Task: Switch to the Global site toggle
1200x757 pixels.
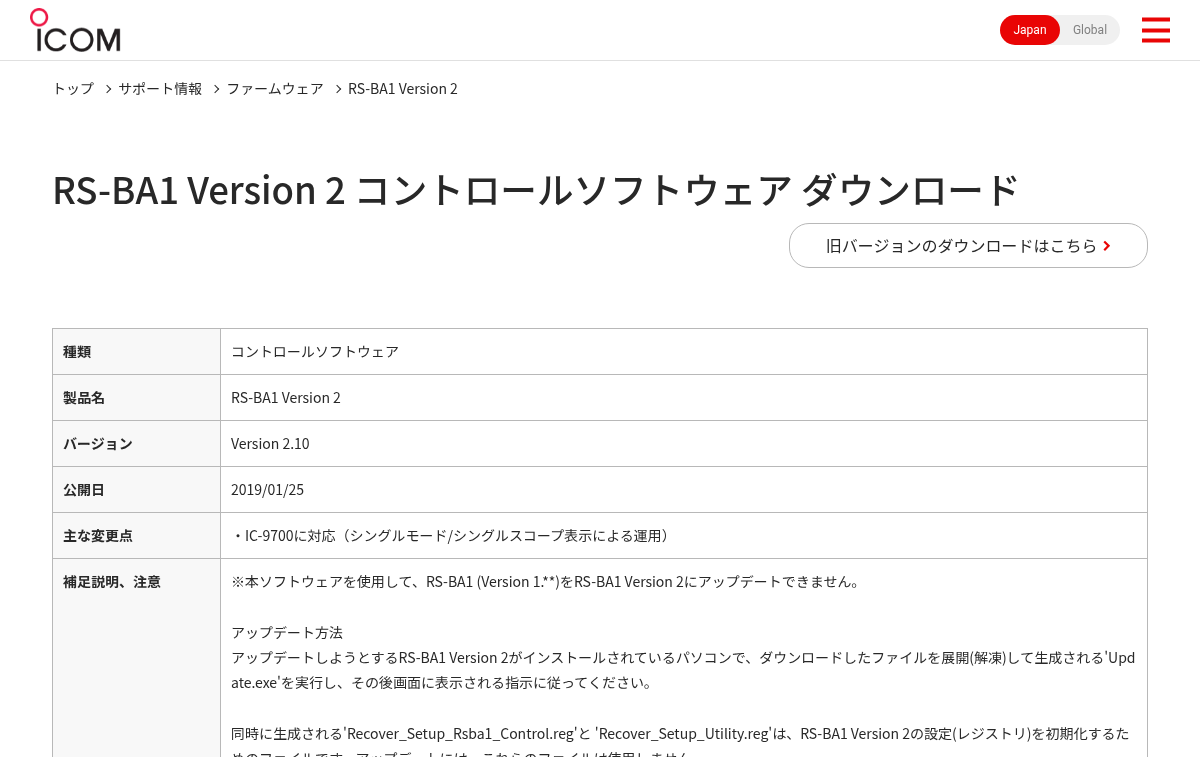Action: pos(1090,30)
